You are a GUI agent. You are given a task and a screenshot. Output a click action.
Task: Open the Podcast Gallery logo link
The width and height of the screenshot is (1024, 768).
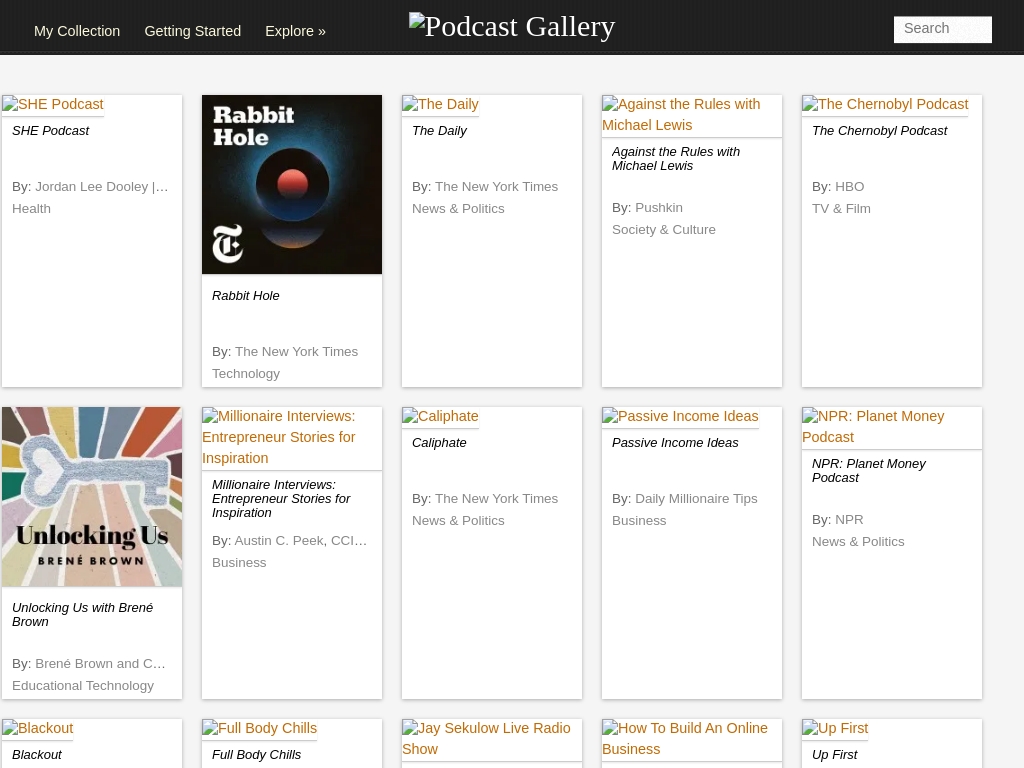511,26
